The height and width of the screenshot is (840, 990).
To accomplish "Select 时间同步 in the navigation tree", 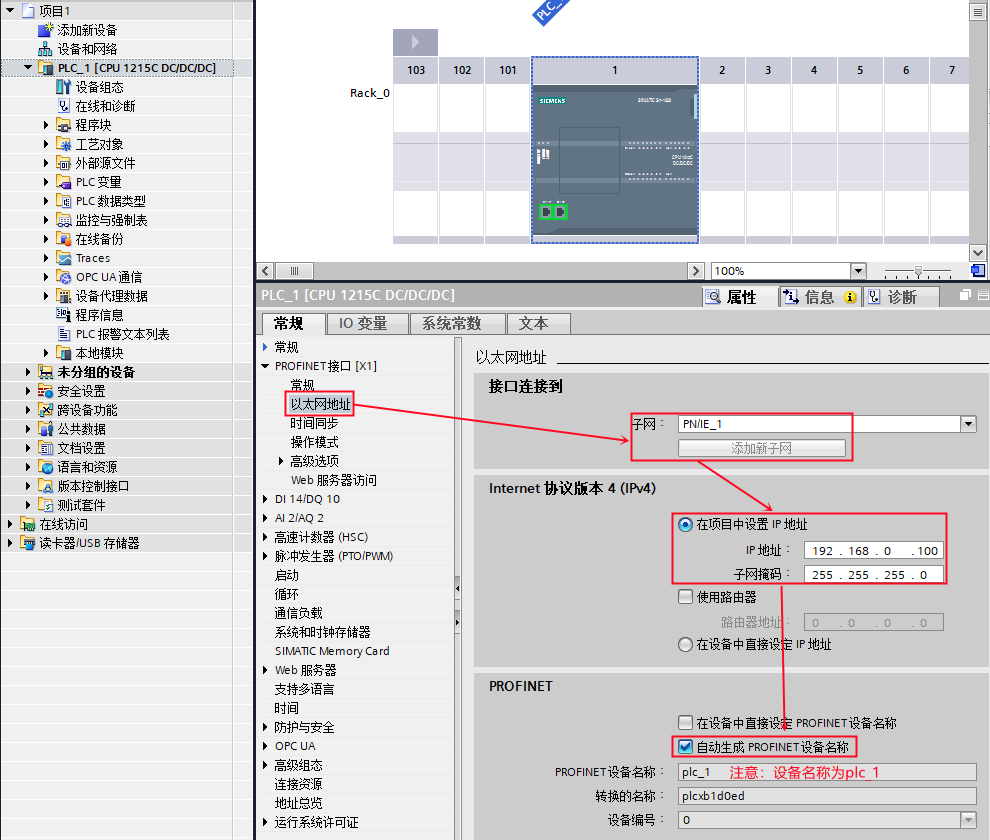I will pyautogui.click(x=314, y=423).
